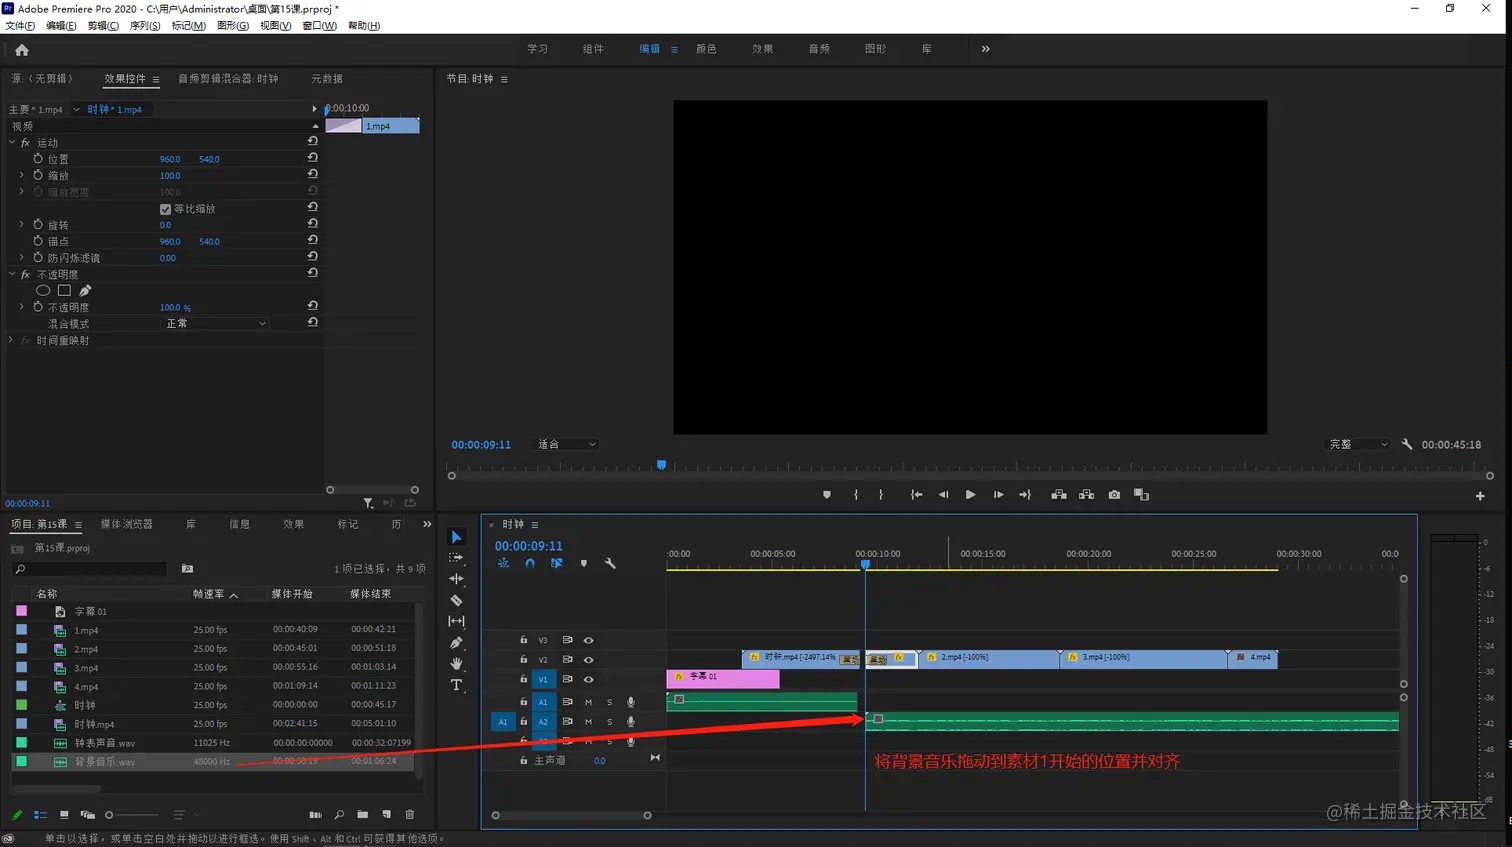
Task: Solo audio track A2
Action: point(609,722)
